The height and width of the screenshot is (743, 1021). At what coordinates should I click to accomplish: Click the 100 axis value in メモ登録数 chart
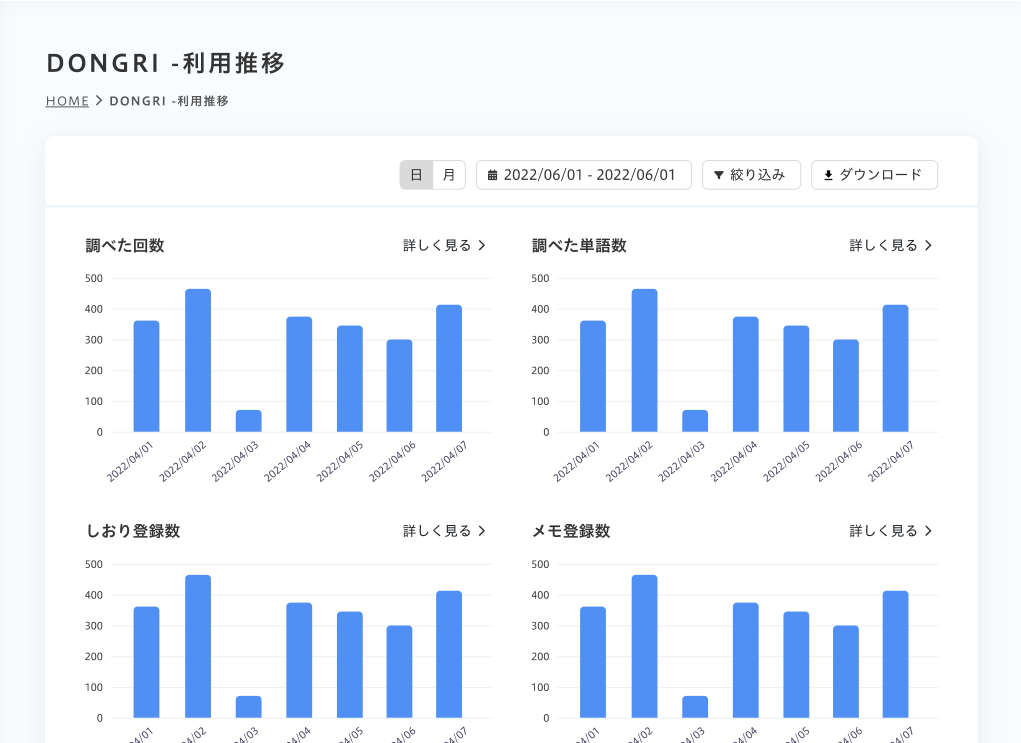click(540, 688)
